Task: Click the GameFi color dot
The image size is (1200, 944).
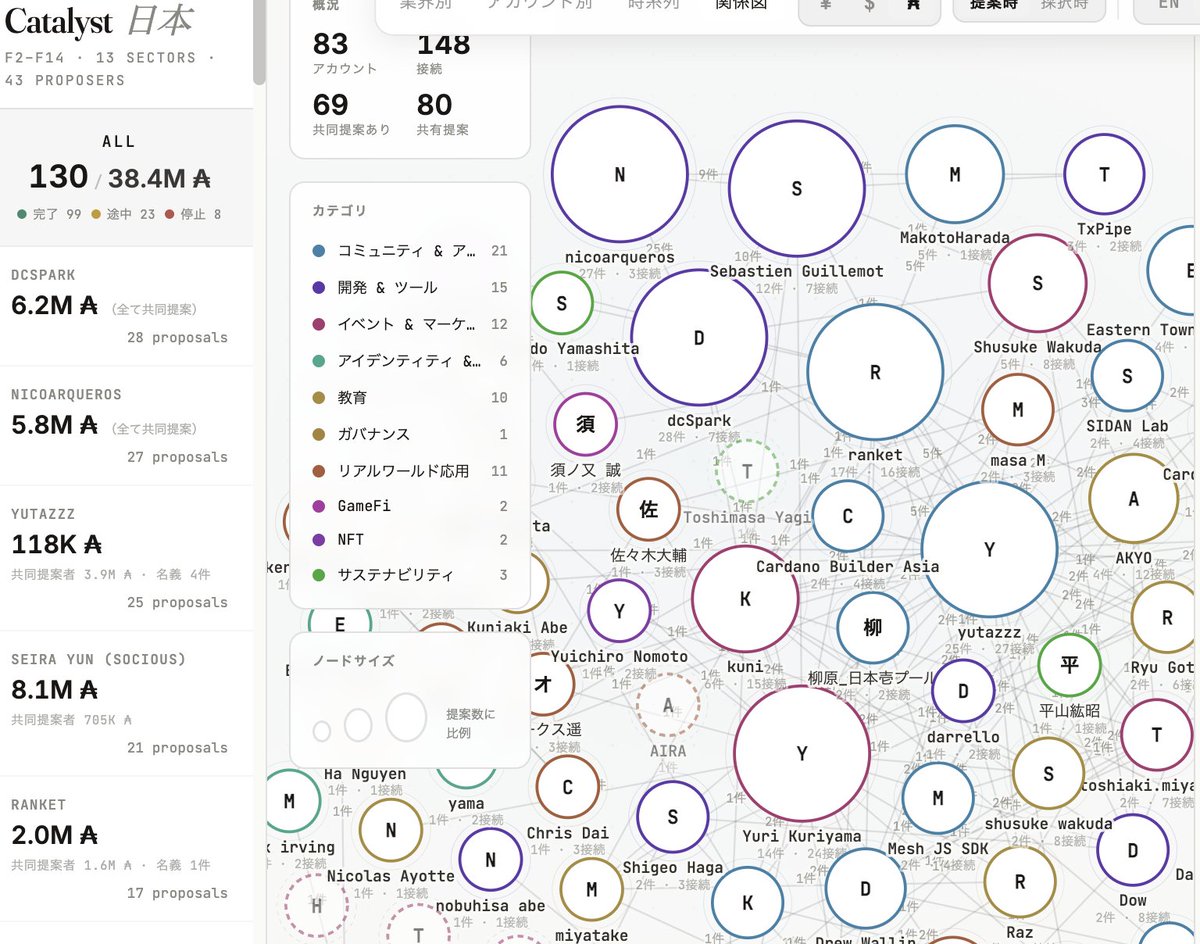Action: (x=319, y=507)
